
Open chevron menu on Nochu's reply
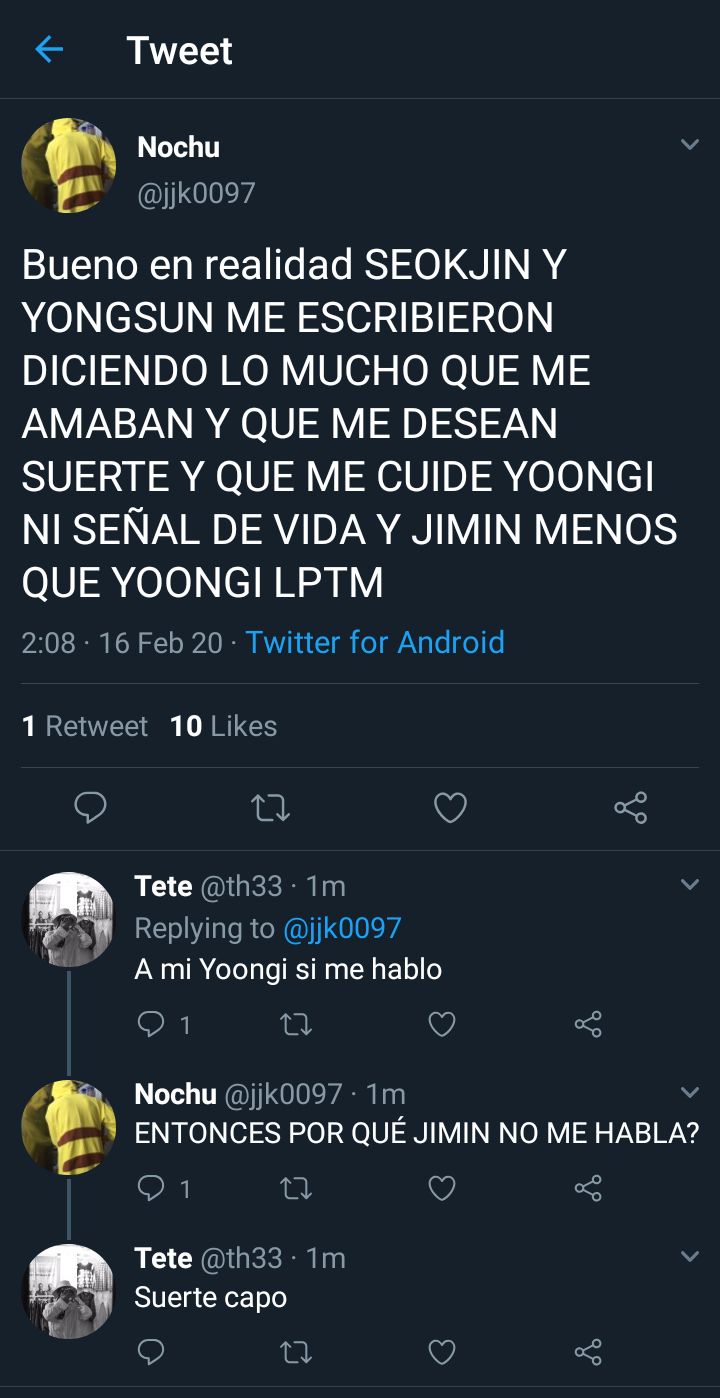(689, 1092)
